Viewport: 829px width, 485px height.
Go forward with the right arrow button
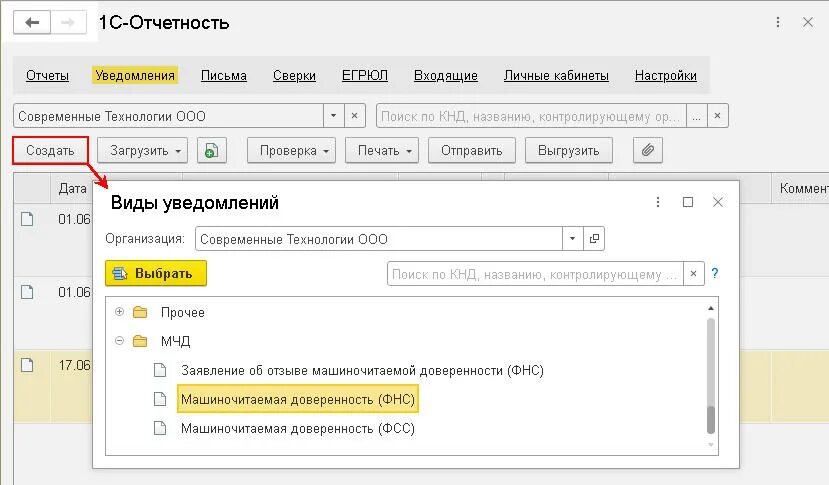(68, 23)
